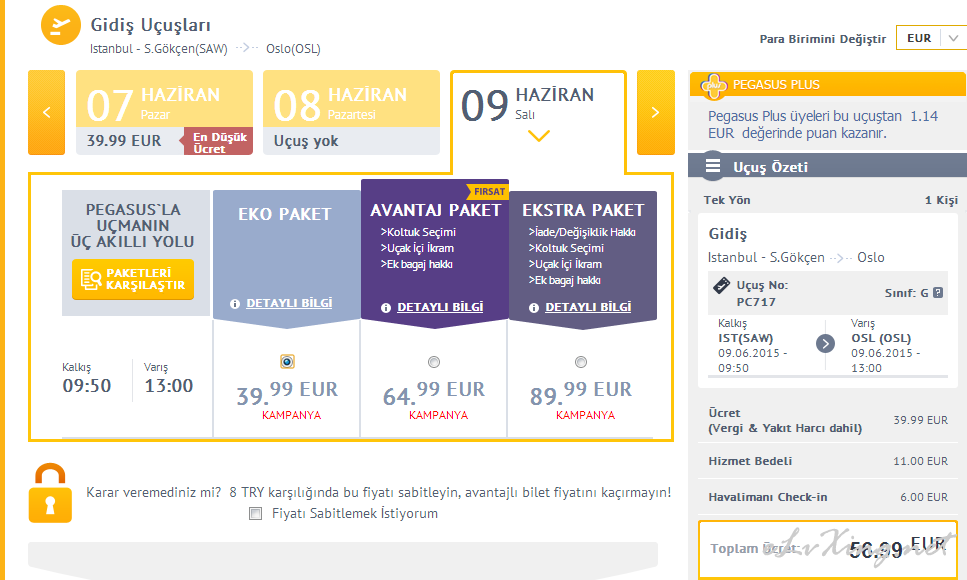Click the departure time 09:50
Image resolution: width=967 pixels, height=580 pixels.
click(x=87, y=386)
